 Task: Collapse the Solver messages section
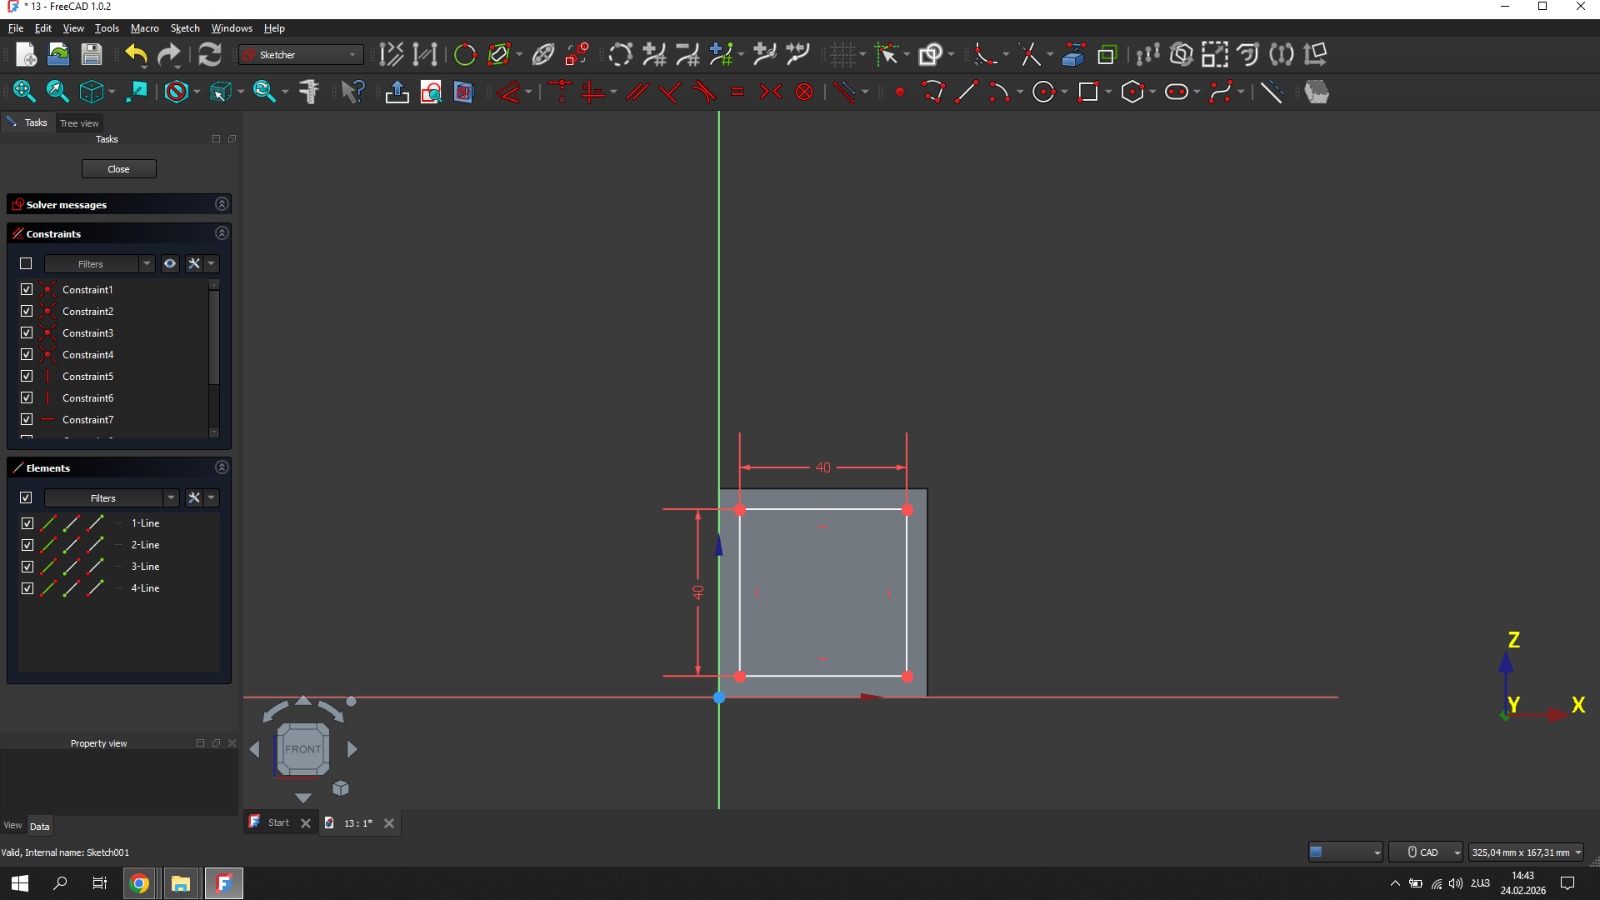[222, 204]
